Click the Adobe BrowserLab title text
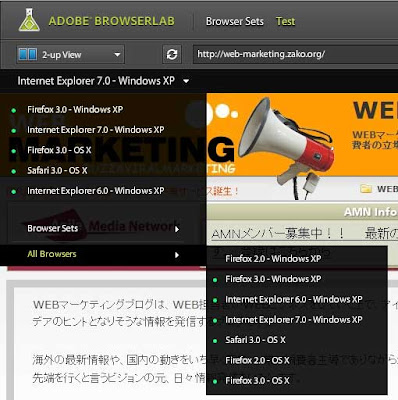This screenshot has width=398, height=400. tap(112, 21)
